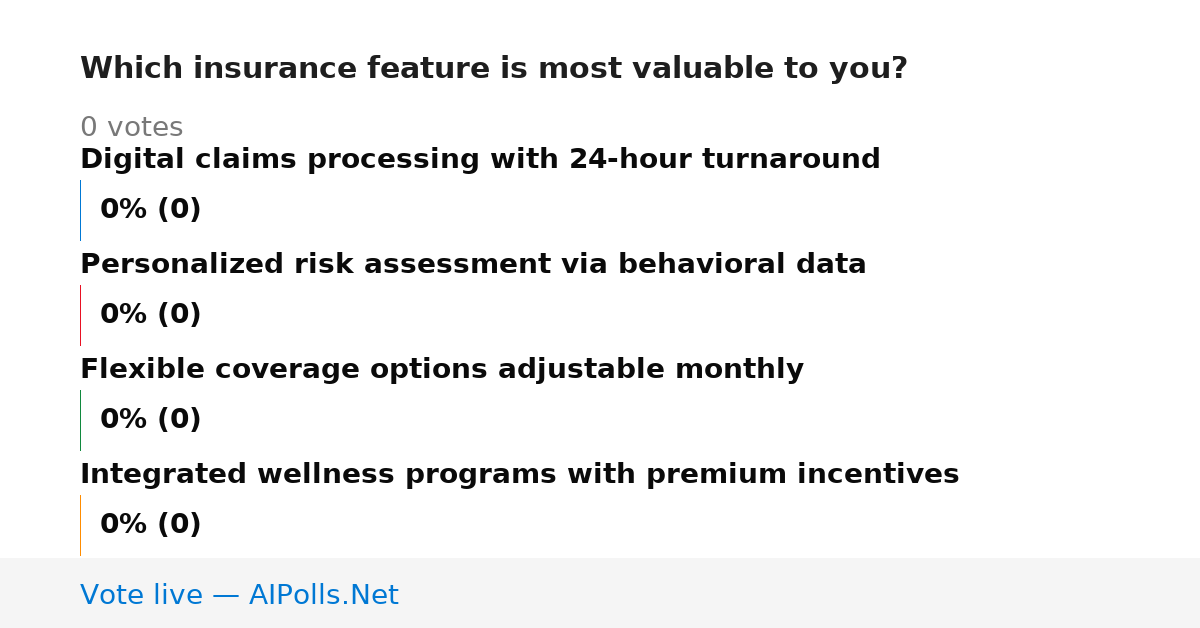1200x628 pixels.
Task: Click 0% (0) result under Personalized risk
Action: click(151, 315)
